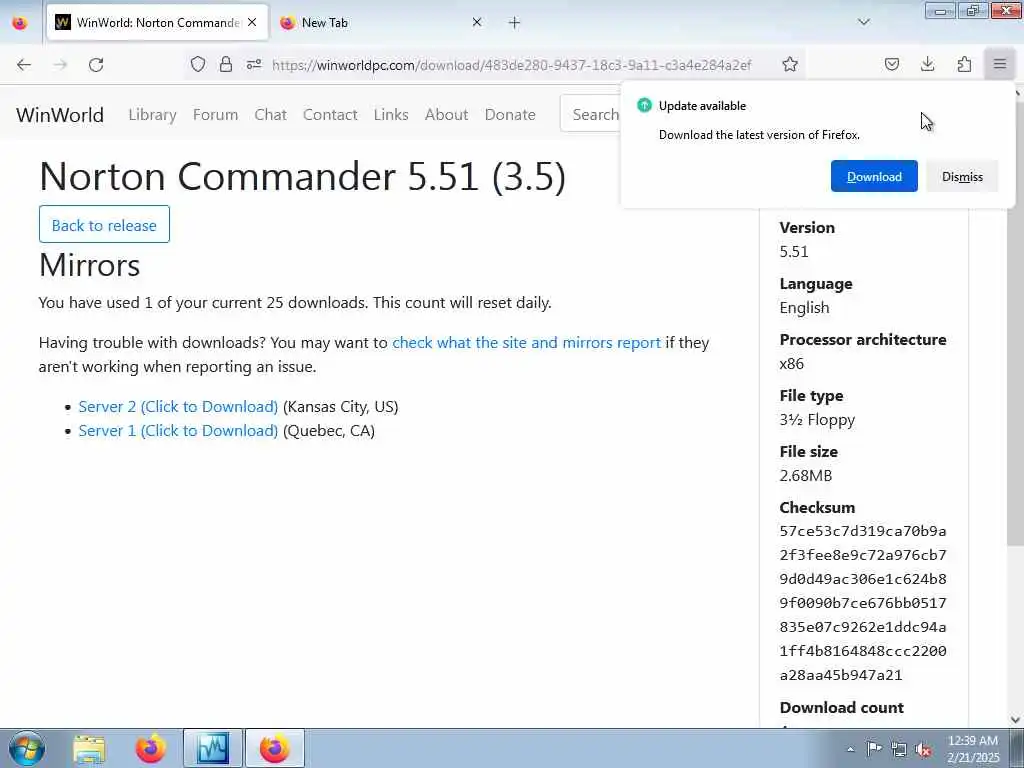Open the taskbar clock showing 12:39 AM
Screen dimensions: 1024x768
click(x=973, y=749)
